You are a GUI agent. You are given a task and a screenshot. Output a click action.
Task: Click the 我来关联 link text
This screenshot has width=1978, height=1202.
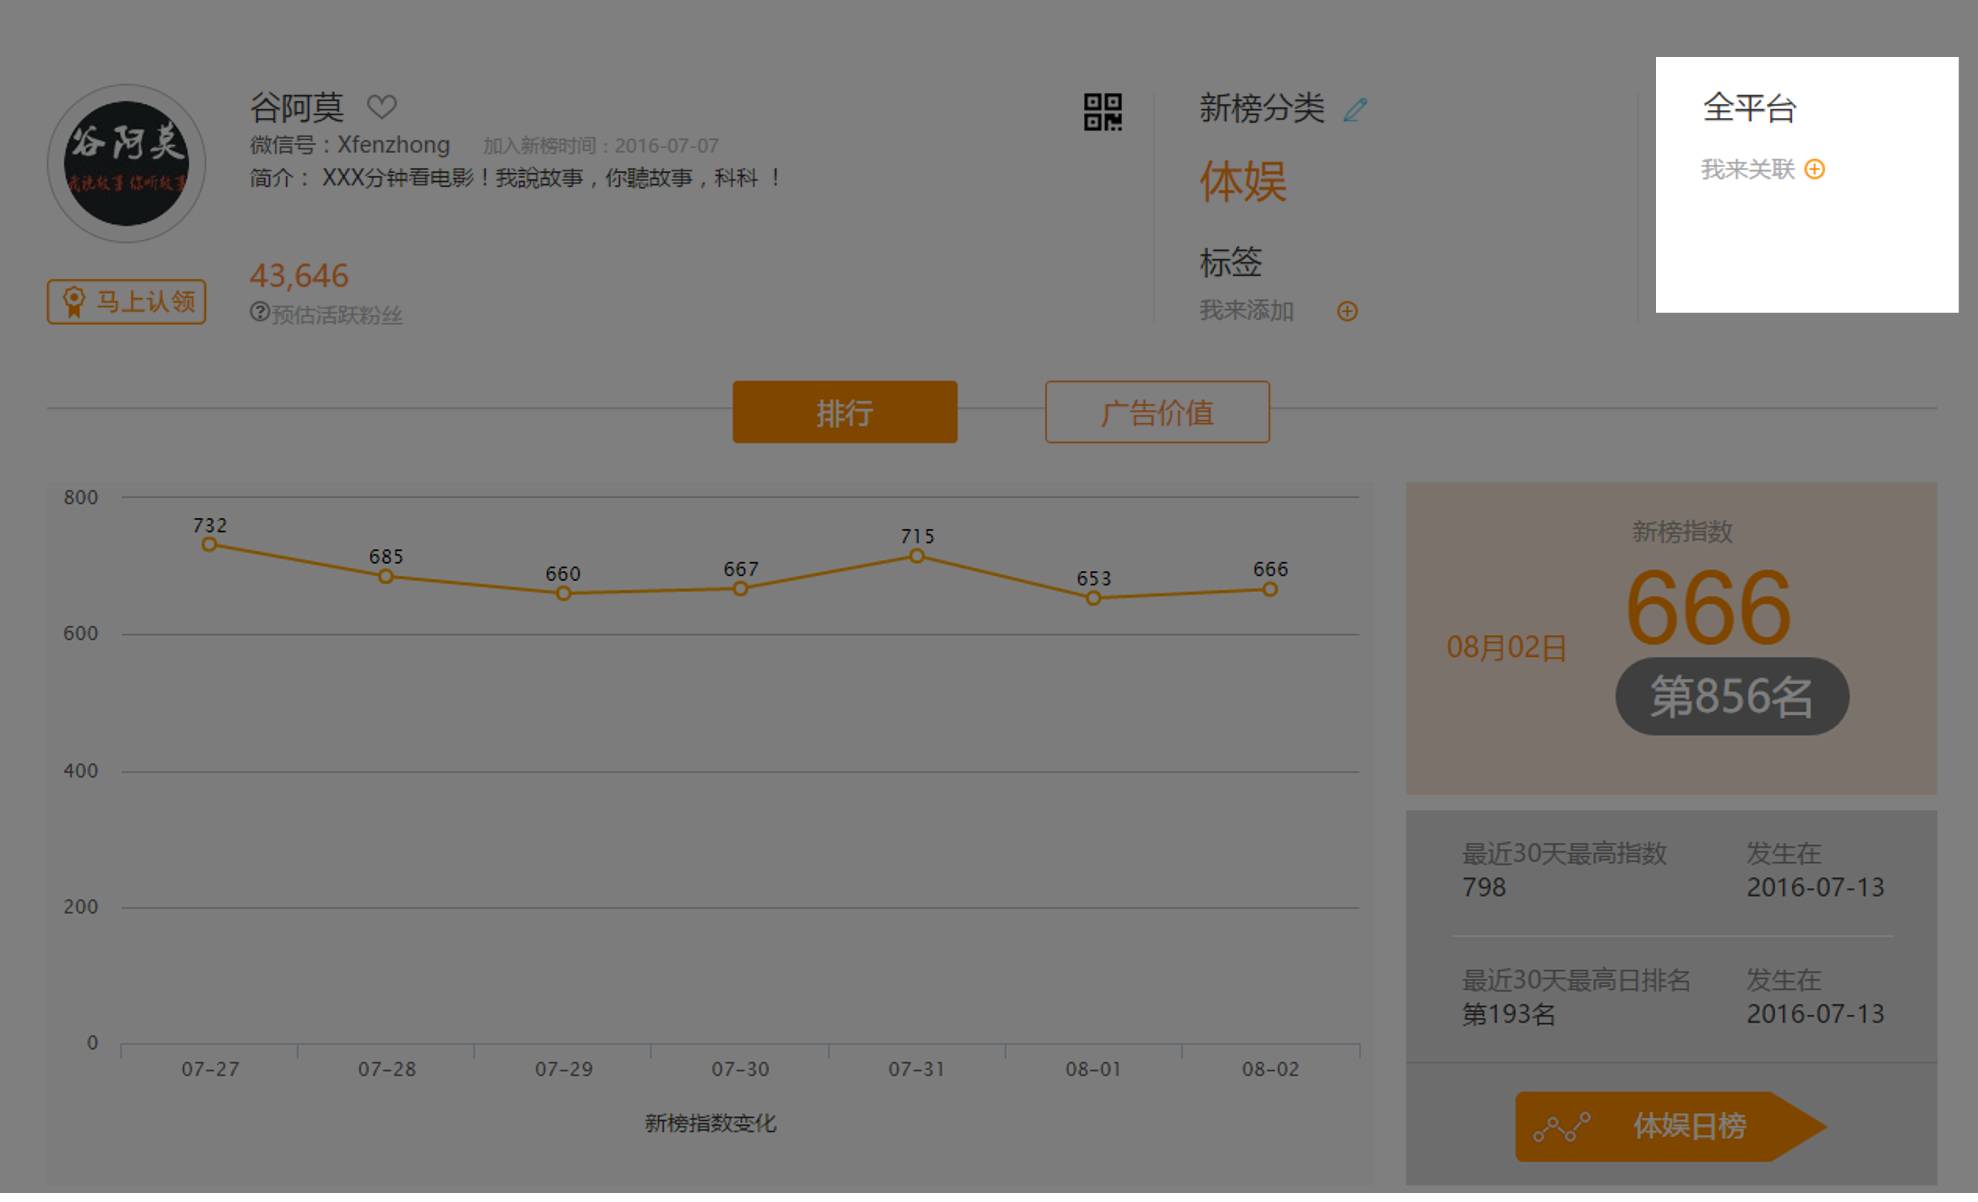1747,169
